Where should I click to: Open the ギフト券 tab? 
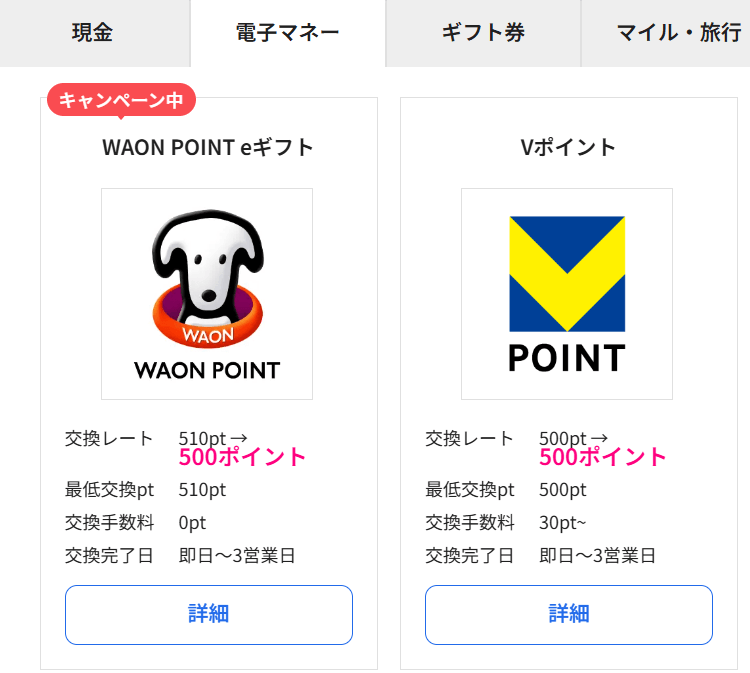tap(483, 33)
